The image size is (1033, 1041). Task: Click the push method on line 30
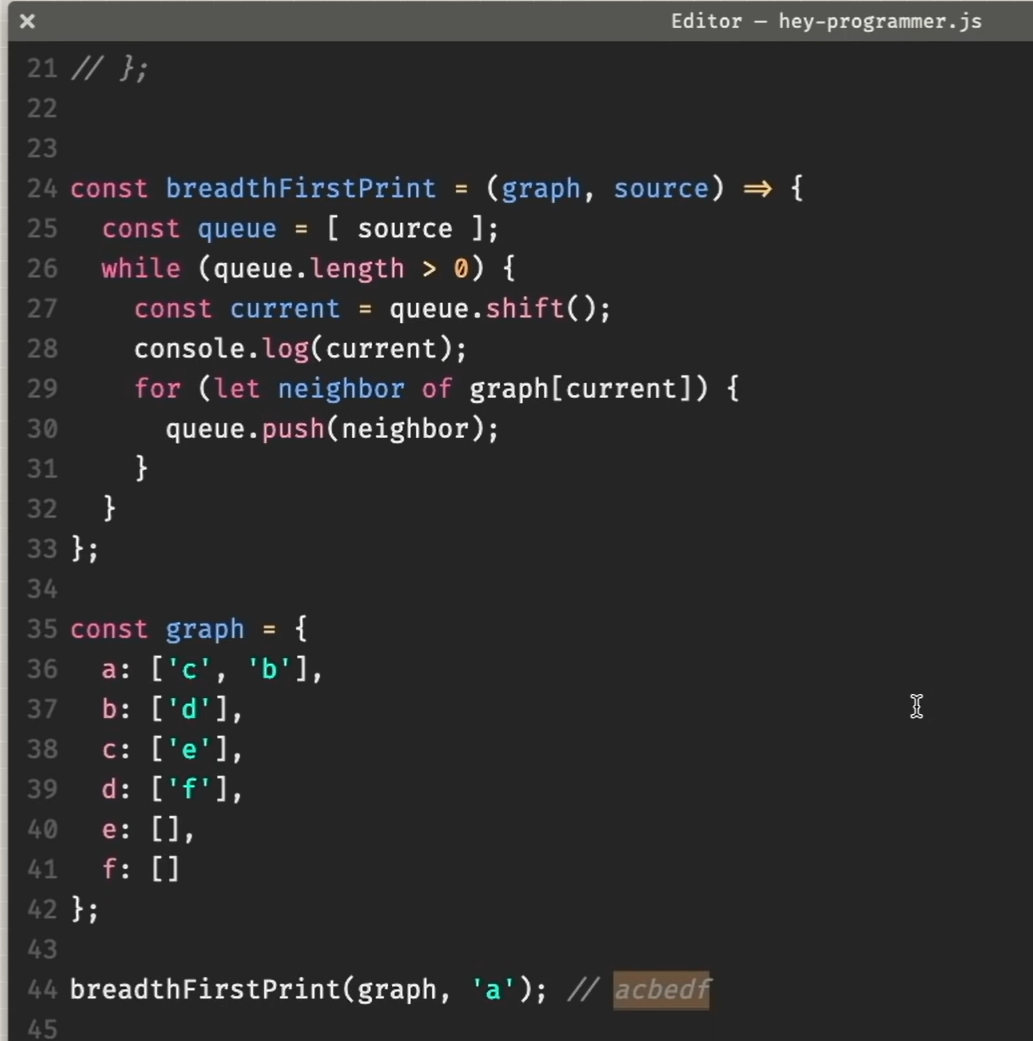click(286, 429)
